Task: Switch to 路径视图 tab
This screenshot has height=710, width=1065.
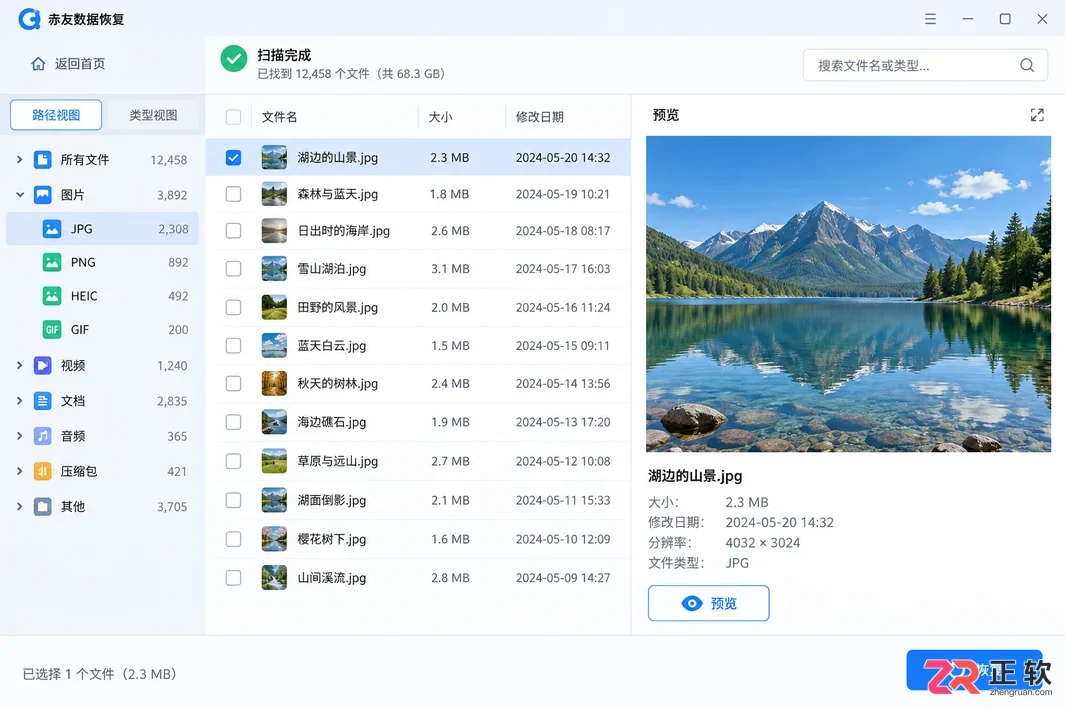Action: (x=56, y=115)
